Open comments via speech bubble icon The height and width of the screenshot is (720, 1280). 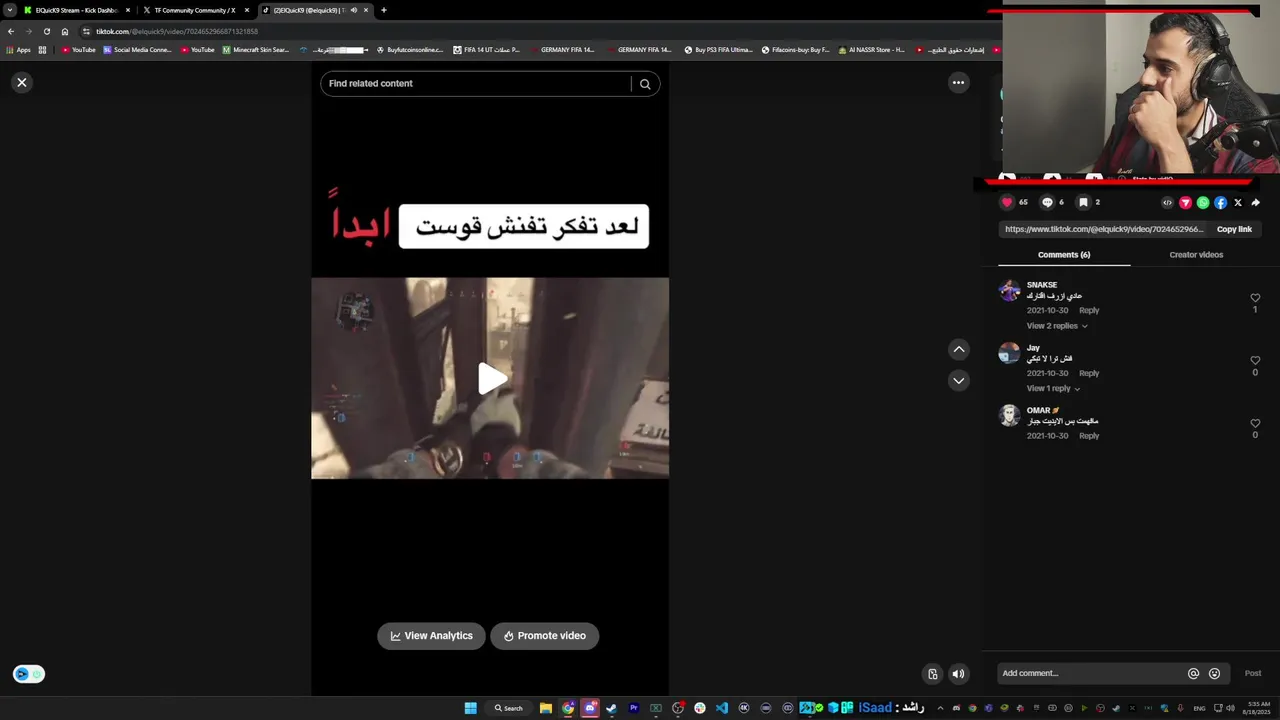(1047, 202)
